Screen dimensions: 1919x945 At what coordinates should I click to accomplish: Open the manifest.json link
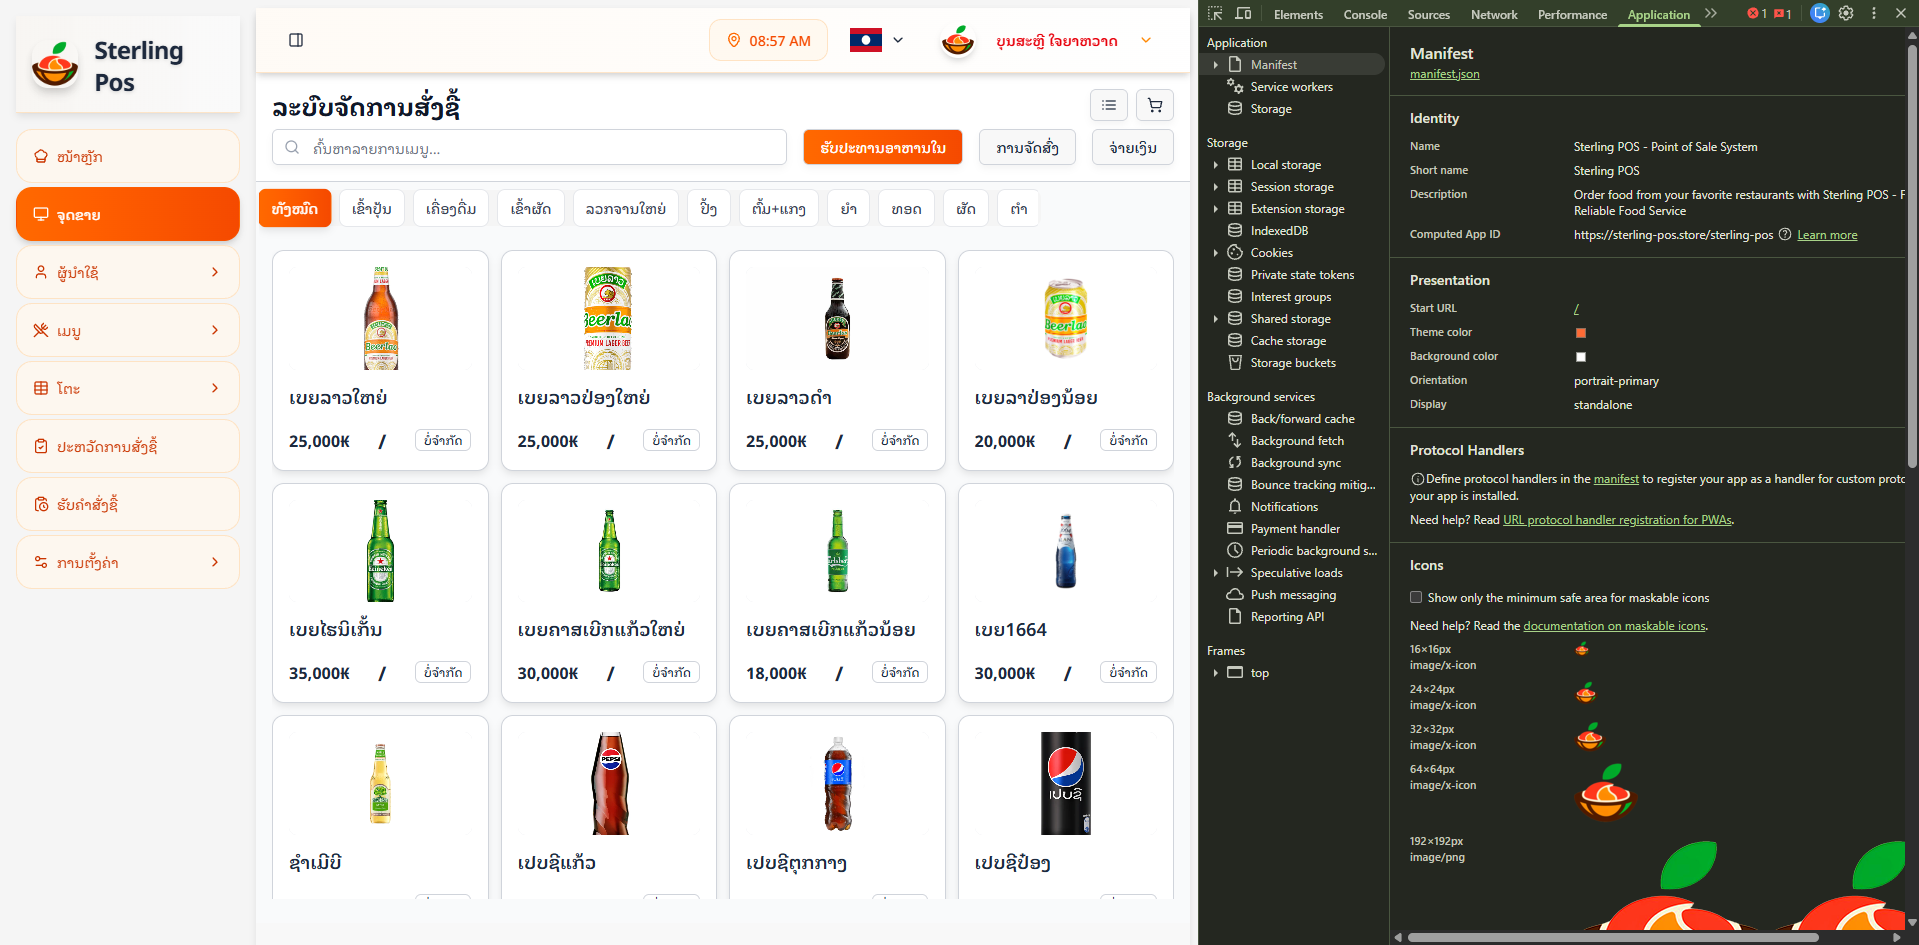tap(1444, 74)
